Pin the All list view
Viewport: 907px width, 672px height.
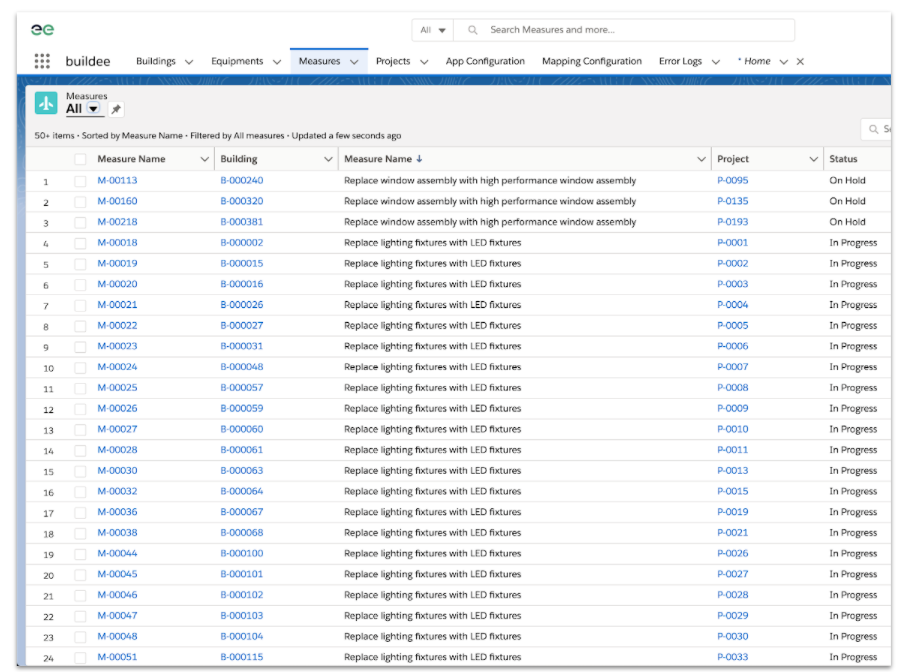tap(116, 109)
